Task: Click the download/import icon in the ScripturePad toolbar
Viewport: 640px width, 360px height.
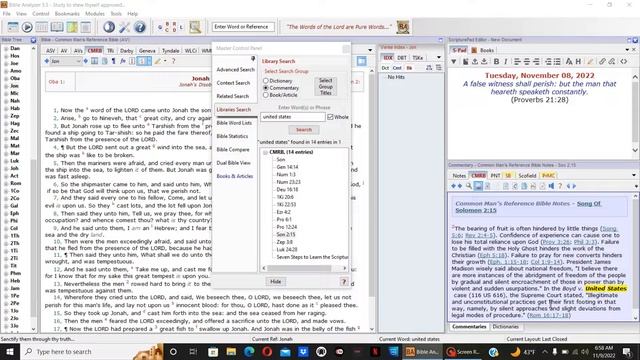Action: [484, 62]
